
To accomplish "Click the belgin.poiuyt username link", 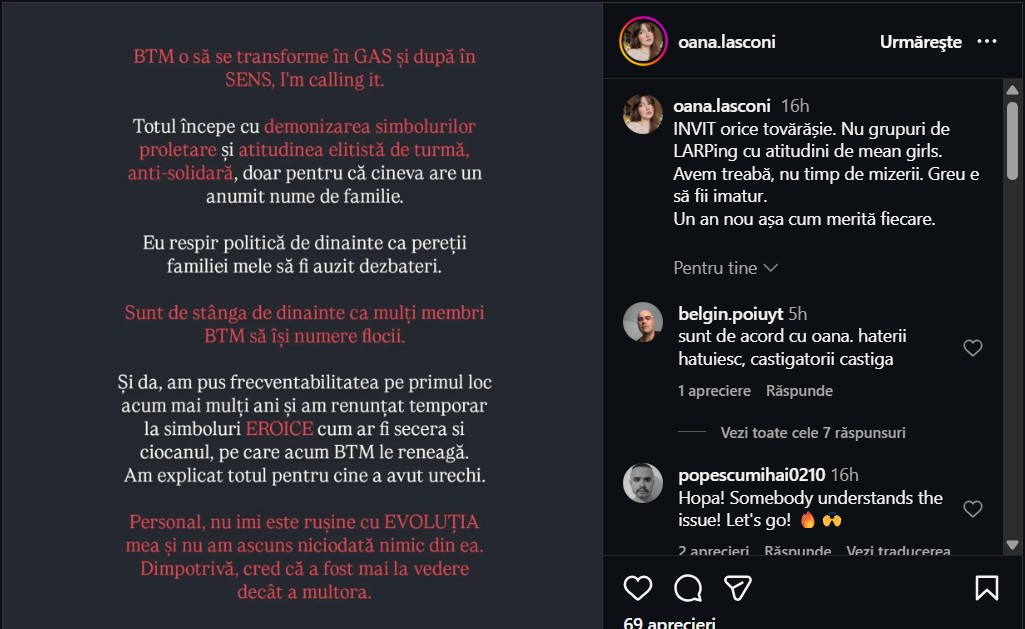I will click(730, 313).
